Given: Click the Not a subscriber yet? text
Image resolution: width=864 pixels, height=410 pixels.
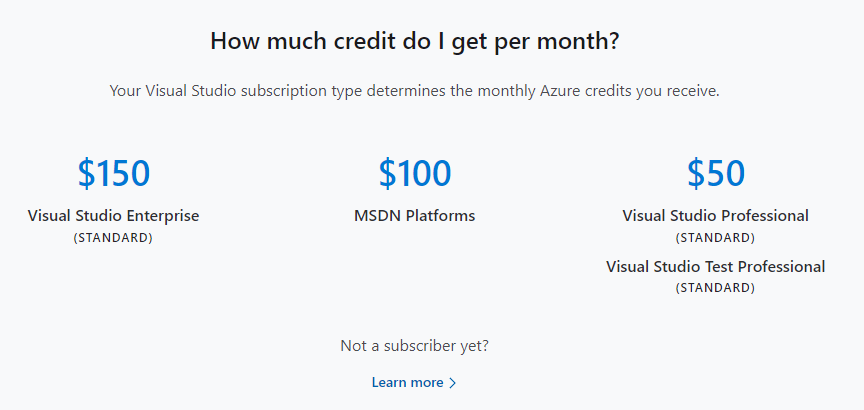Looking at the screenshot, I should pos(414,346).
